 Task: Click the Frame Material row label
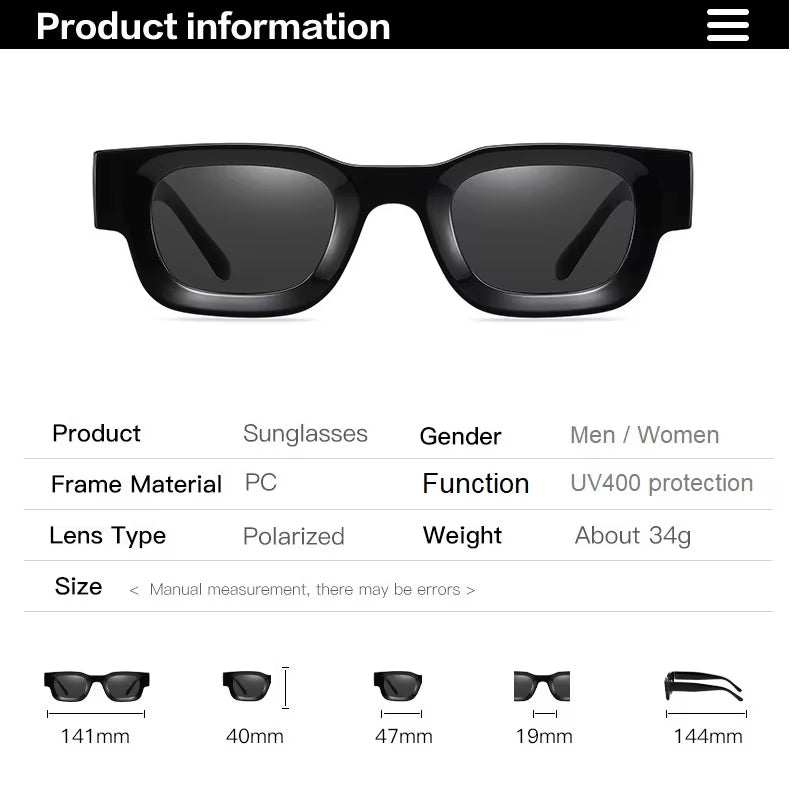[136, 484]
